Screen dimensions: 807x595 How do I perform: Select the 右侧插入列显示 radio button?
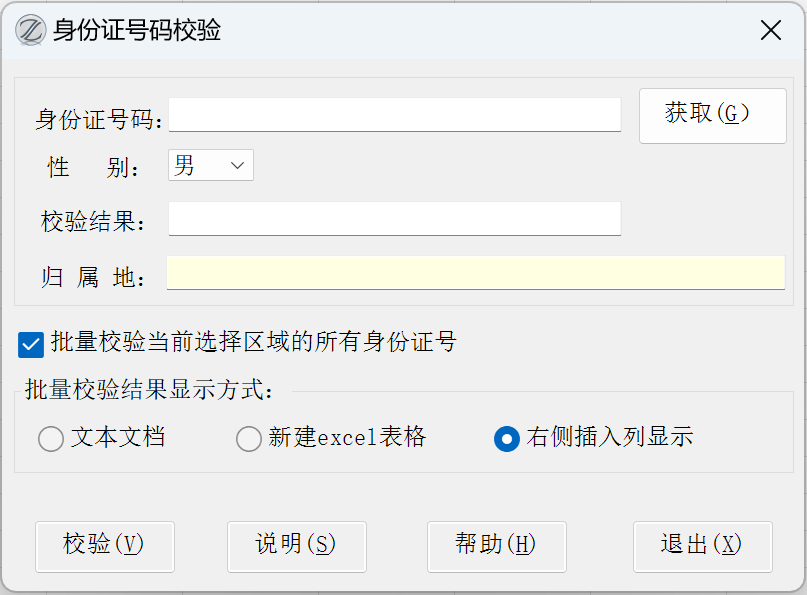point(507,439)
